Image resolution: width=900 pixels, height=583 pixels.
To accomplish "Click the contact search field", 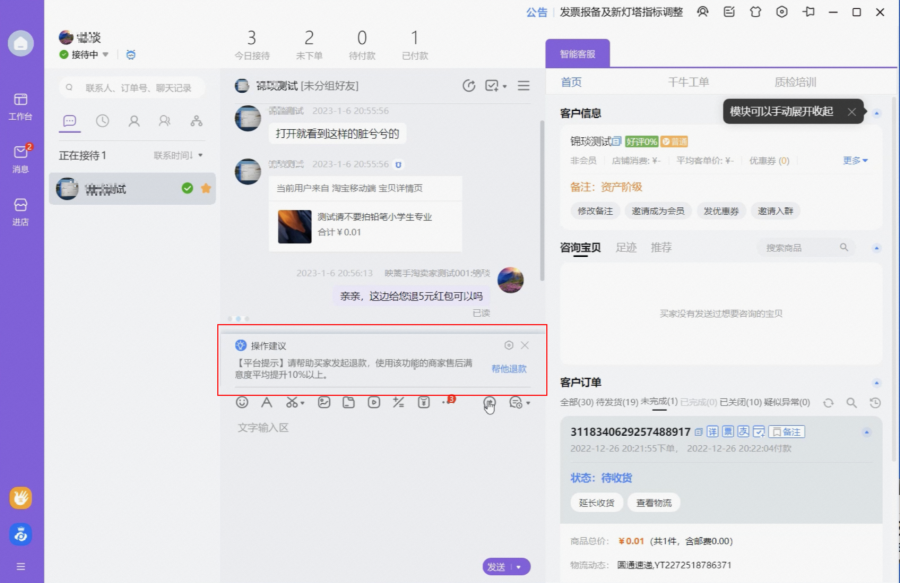I will point(132,88).
